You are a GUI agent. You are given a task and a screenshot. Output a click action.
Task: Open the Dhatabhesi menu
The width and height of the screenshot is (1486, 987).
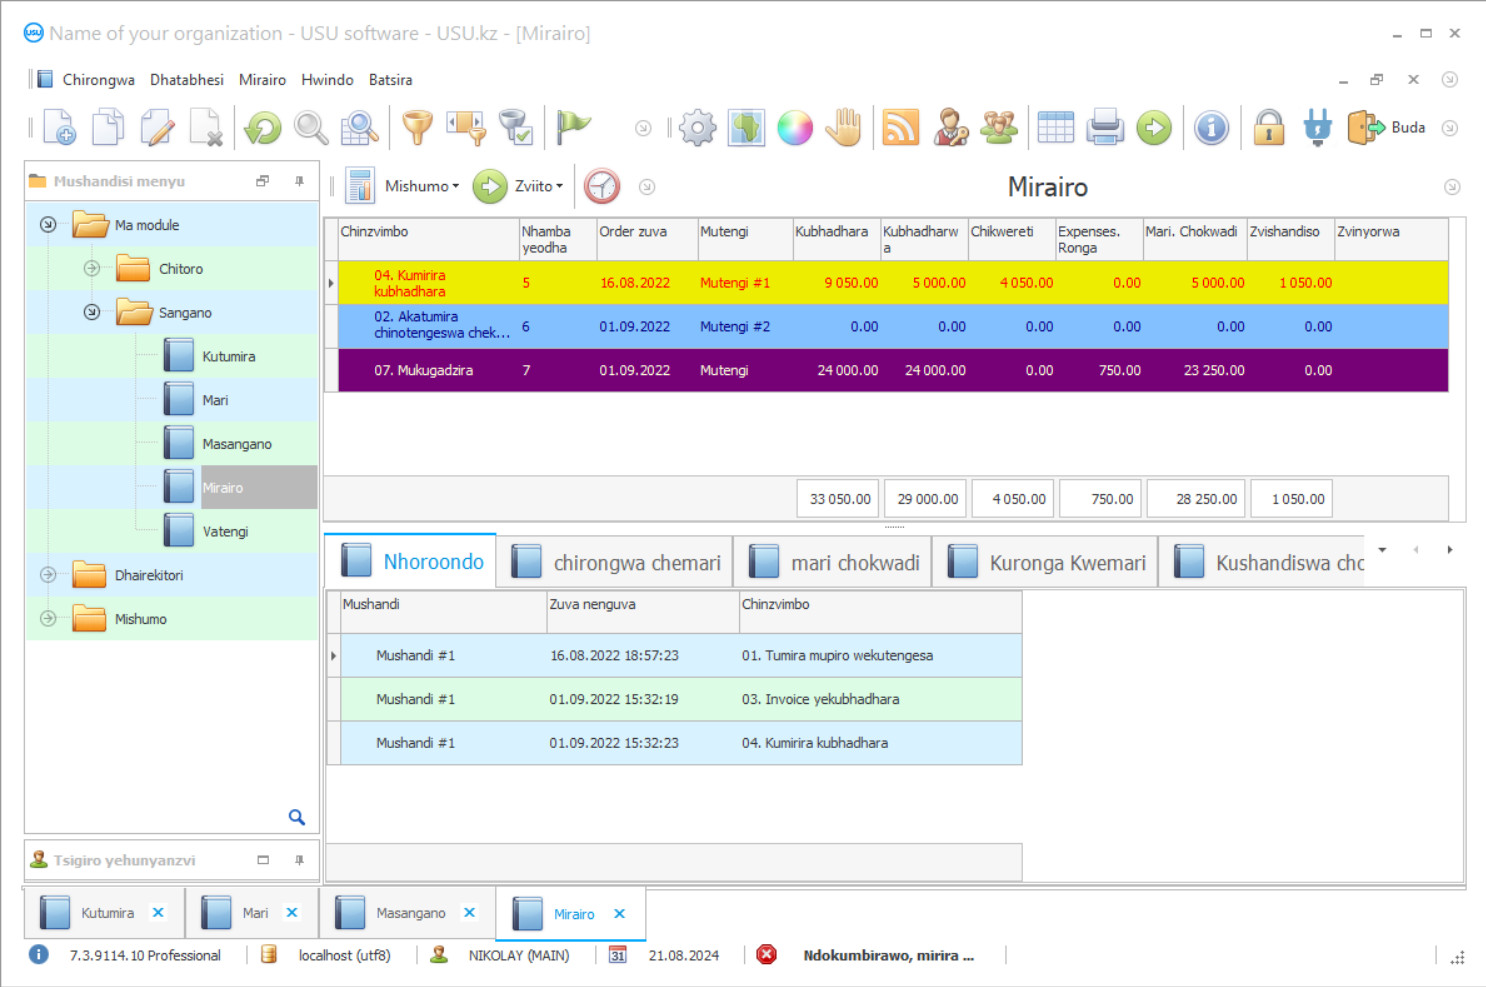pos(186,79)
